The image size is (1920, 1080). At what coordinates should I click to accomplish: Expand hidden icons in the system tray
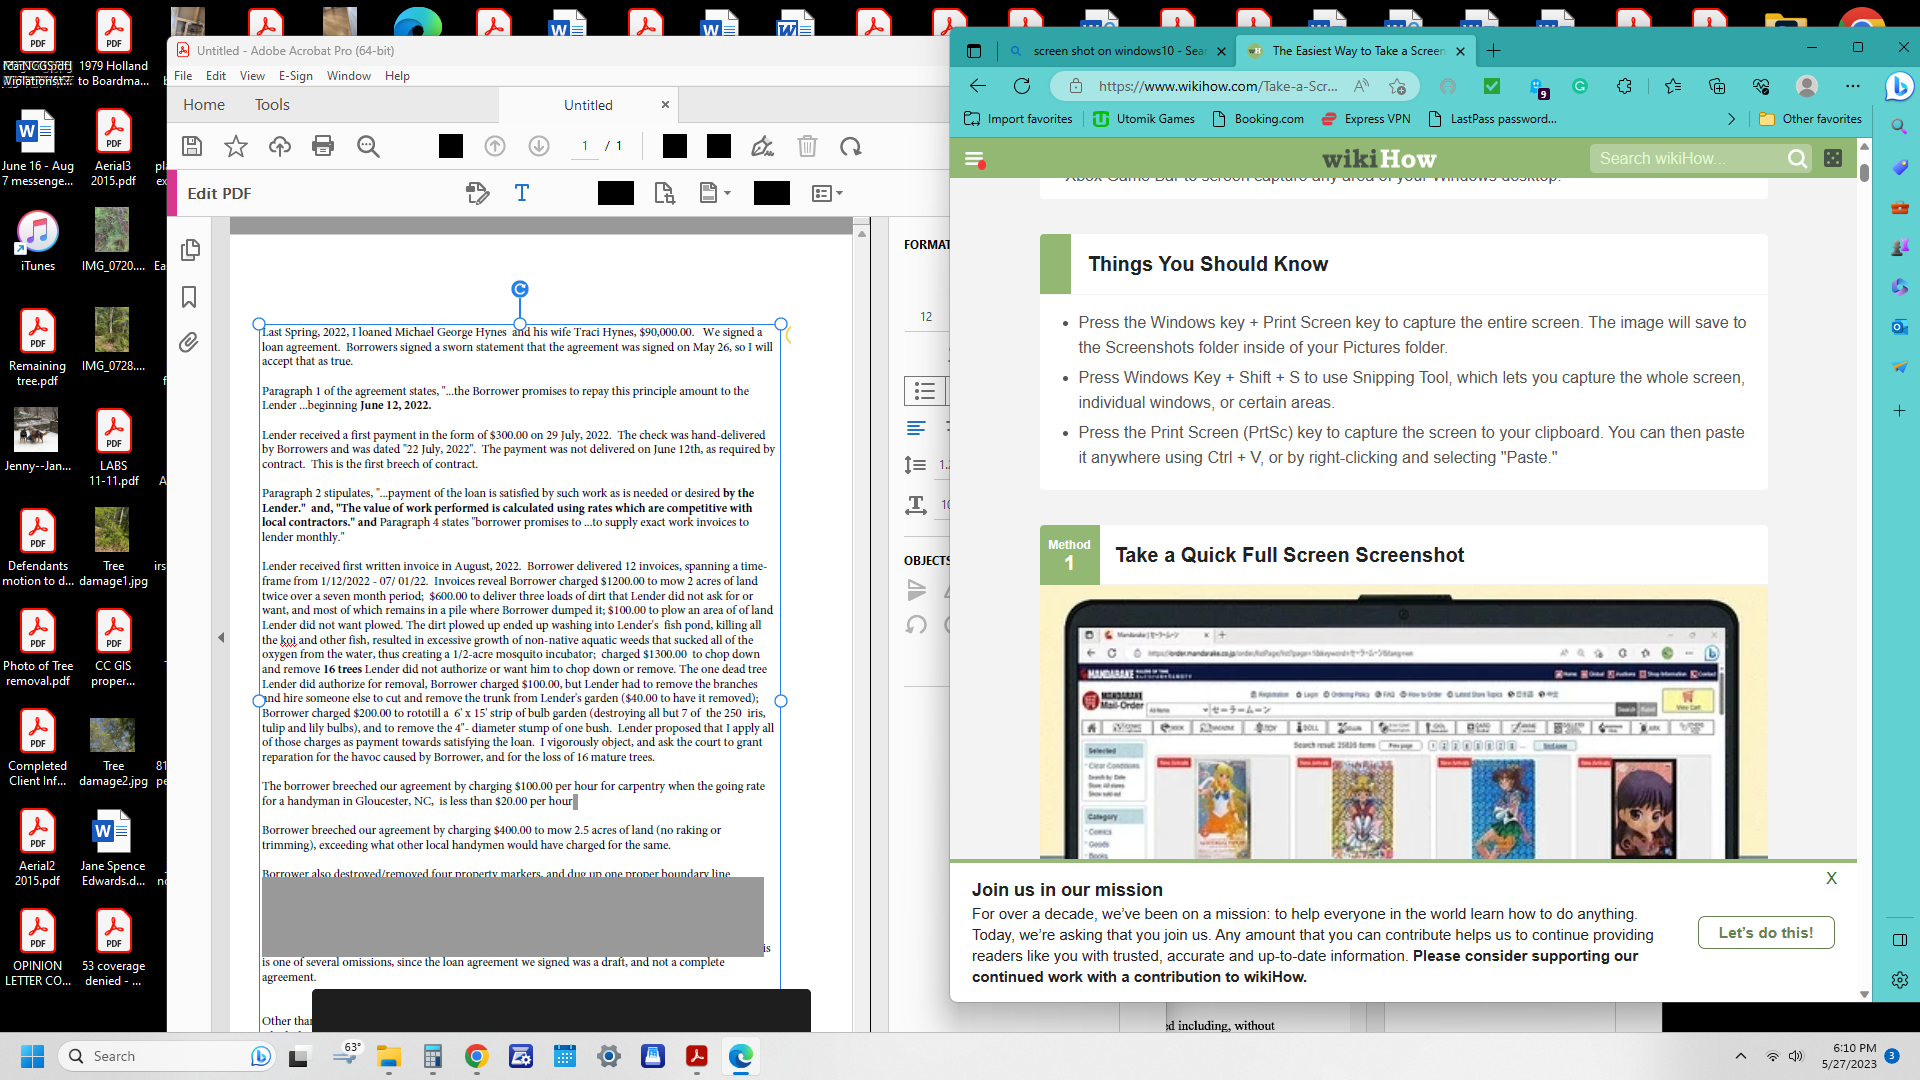(x=1740, y=1055)
